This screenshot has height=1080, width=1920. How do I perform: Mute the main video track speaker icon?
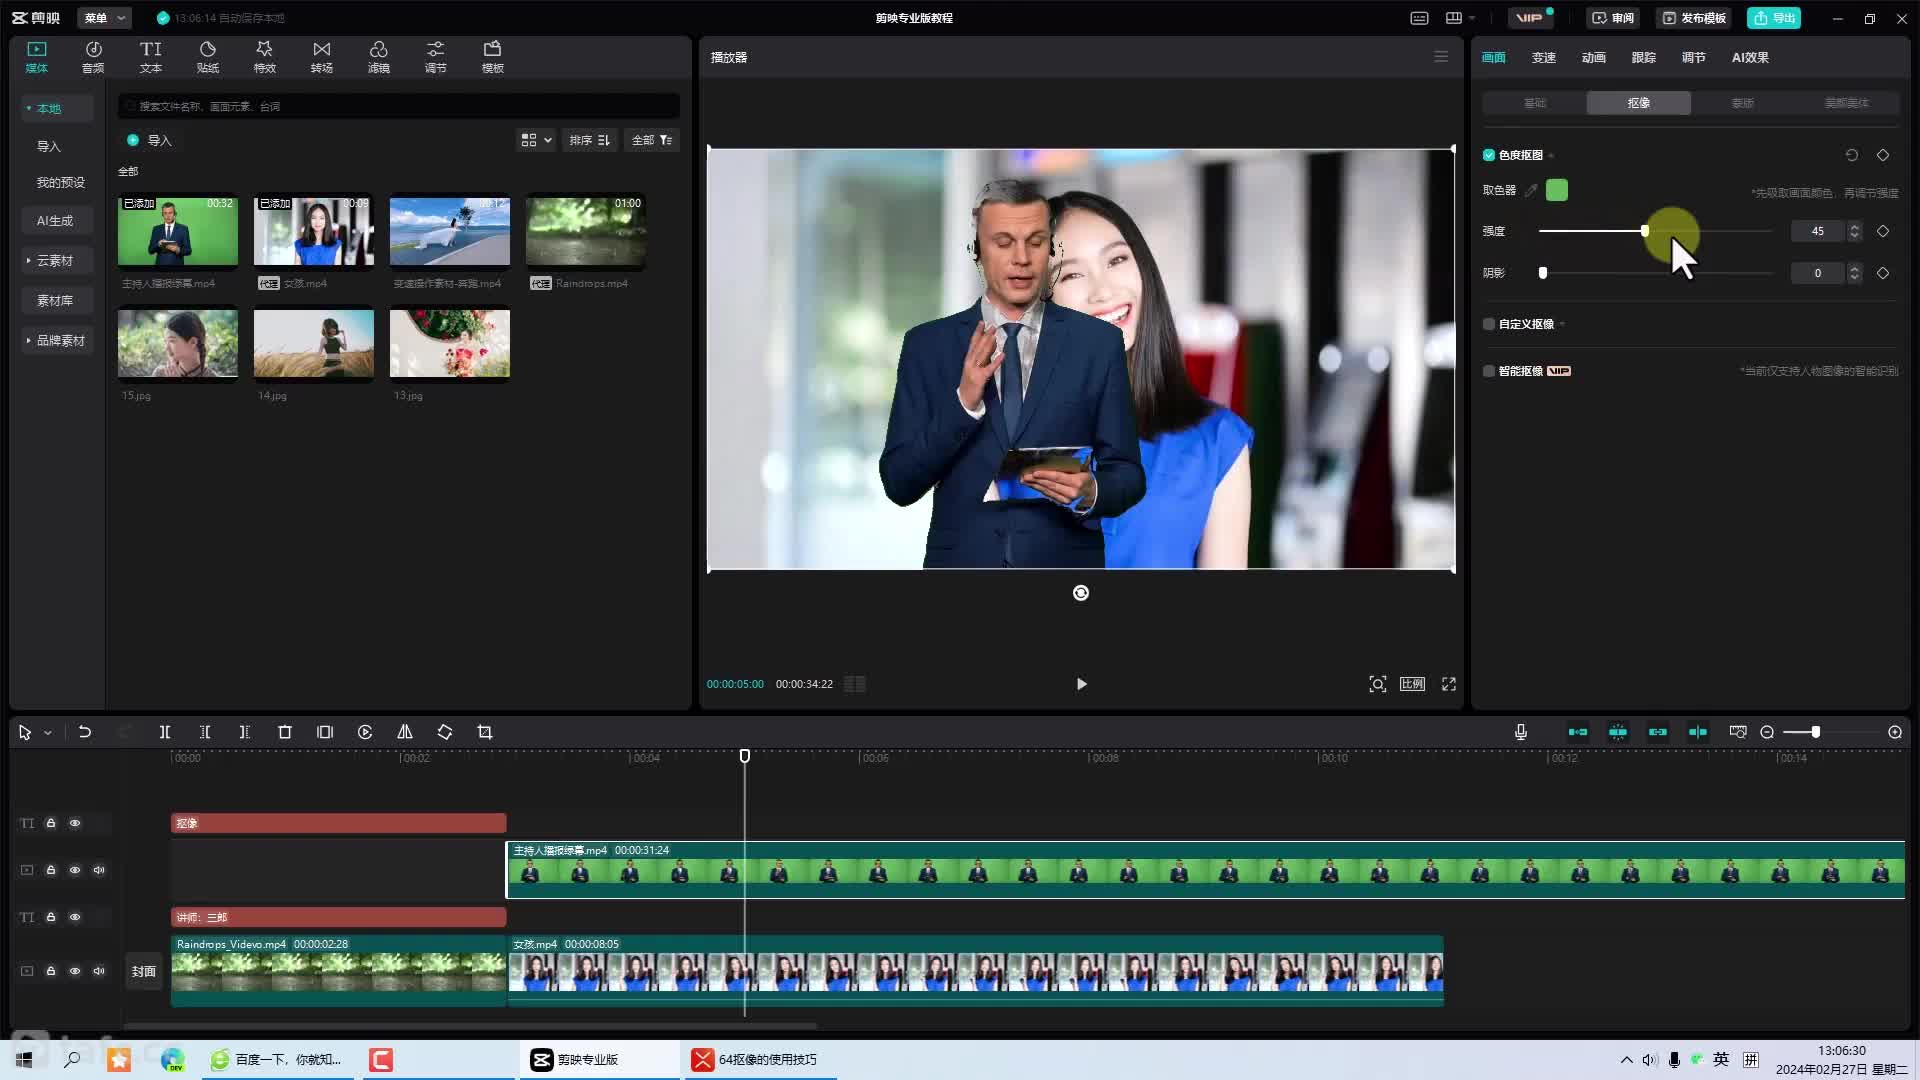(x=99, y=971)
